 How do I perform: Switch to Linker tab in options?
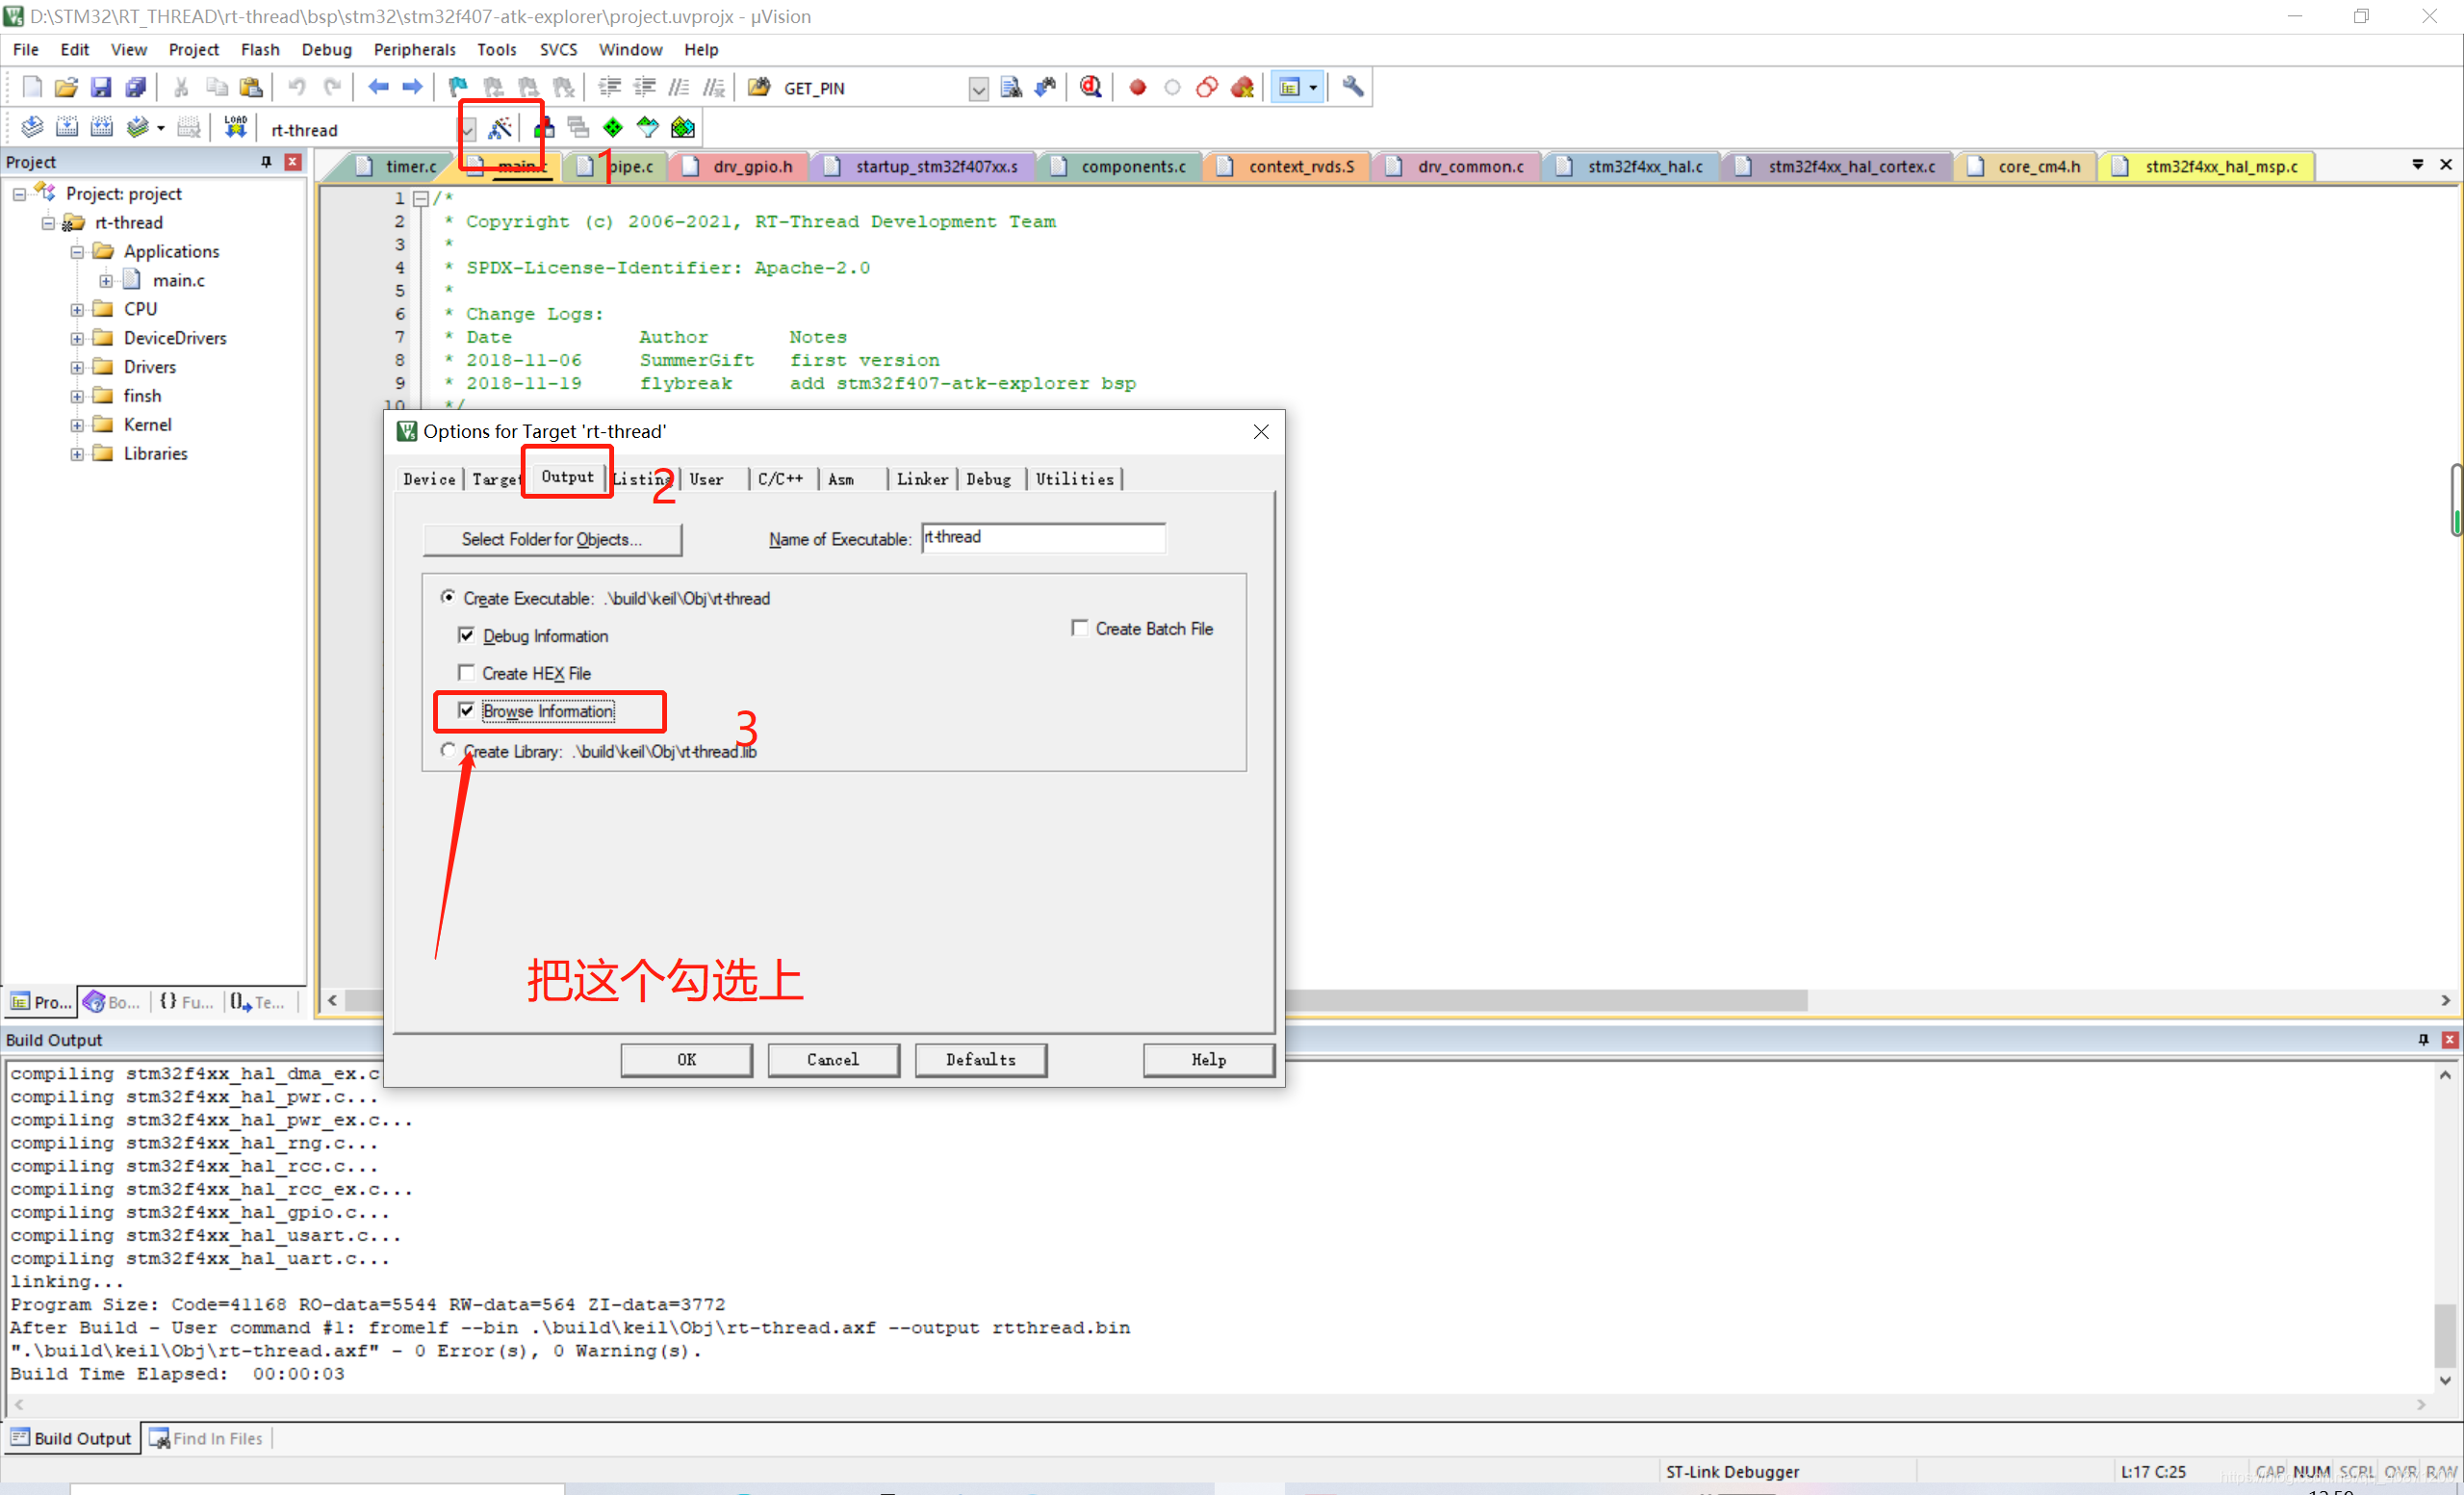pyautogui.click(x=922, y=479)
